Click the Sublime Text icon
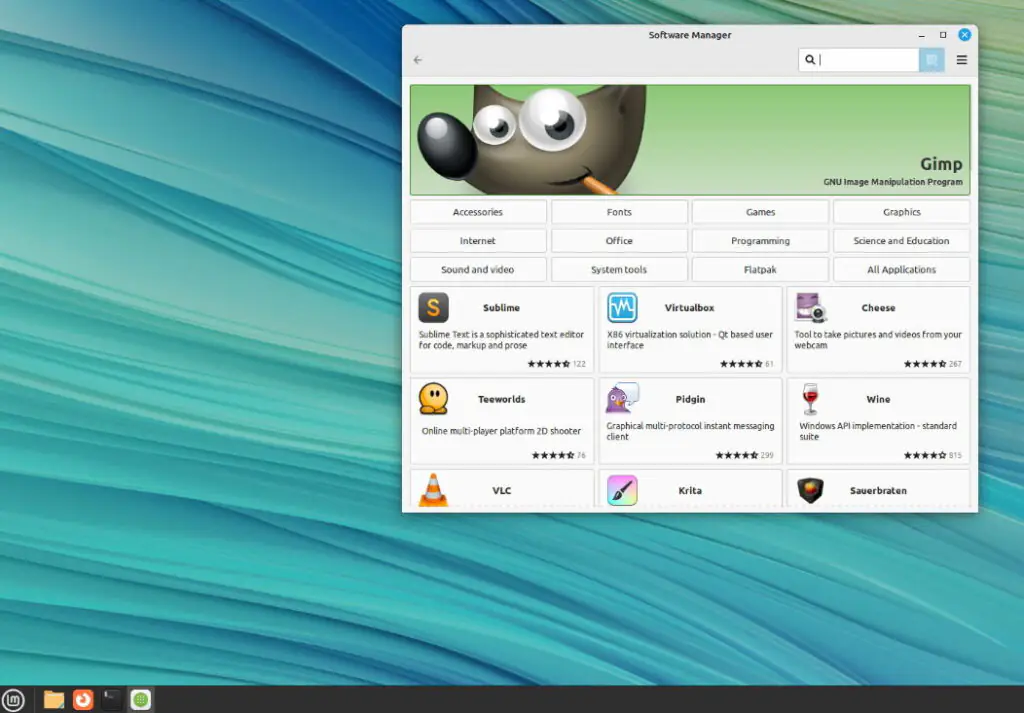1024x713 pixels. pos(433,308)
